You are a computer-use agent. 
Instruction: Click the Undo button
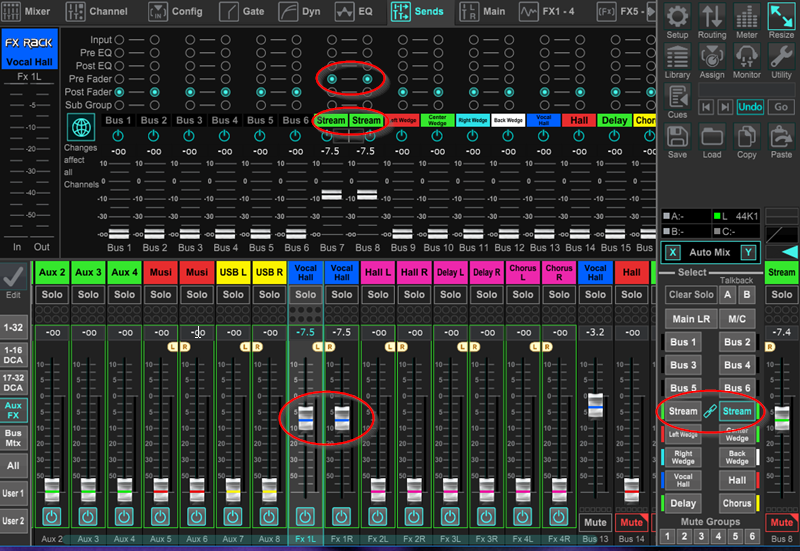point(749,107)
